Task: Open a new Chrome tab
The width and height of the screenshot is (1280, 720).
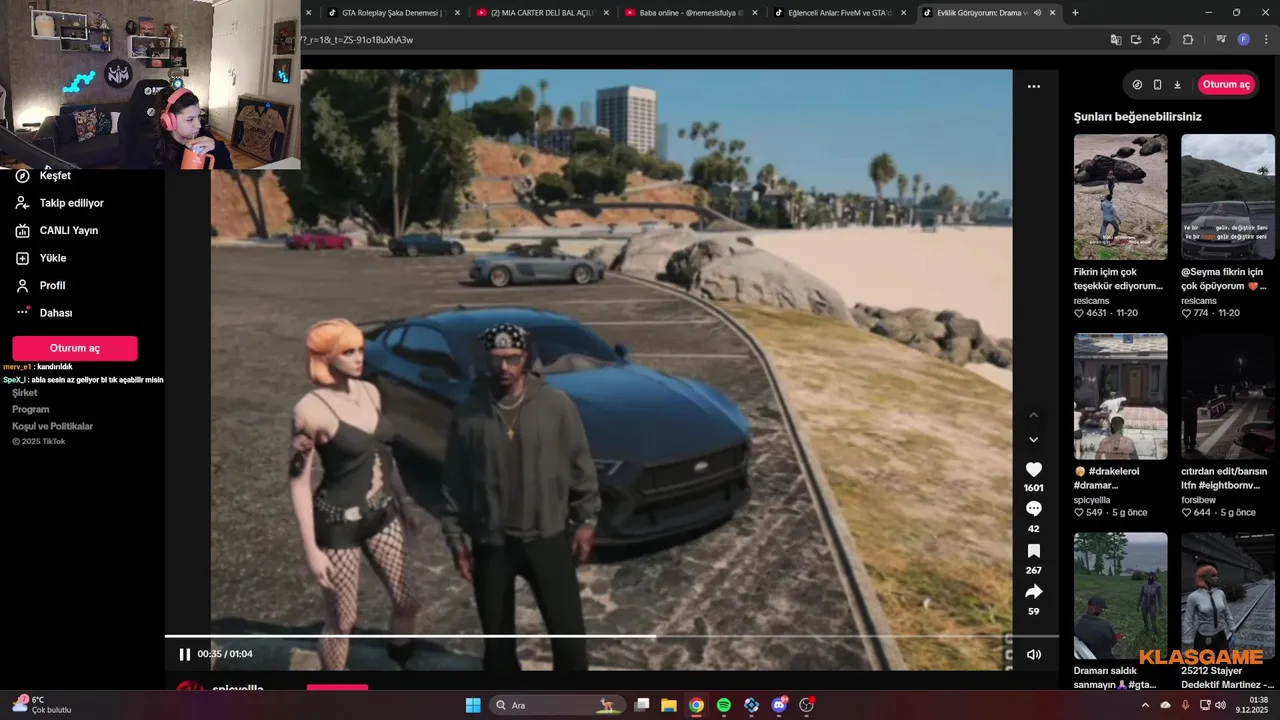Action: coord(1075,13)
